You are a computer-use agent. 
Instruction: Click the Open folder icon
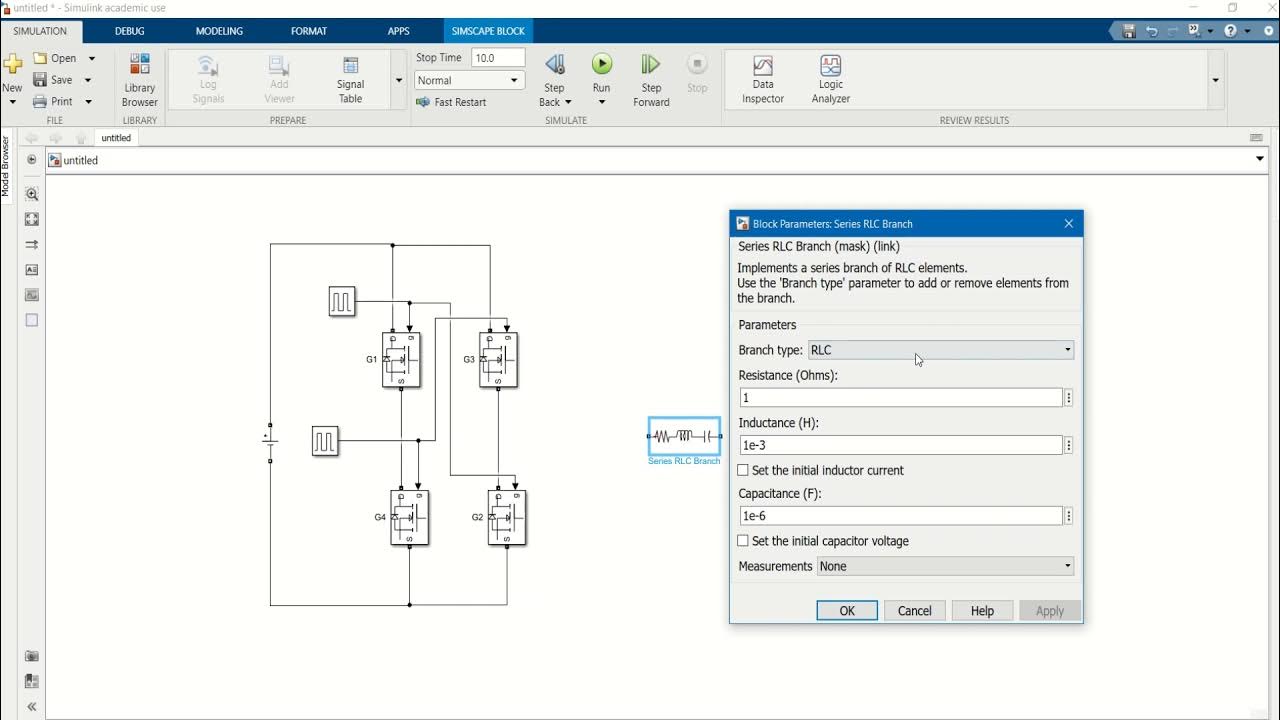point(40,58)
